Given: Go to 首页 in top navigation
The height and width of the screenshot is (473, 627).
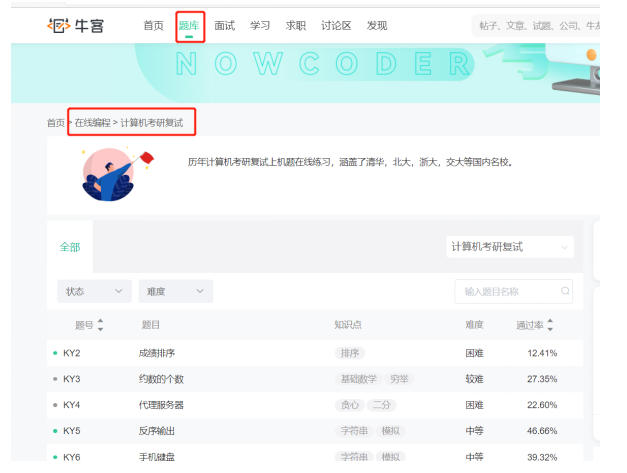Looking at the screenshot, I should tap(153, 25).
